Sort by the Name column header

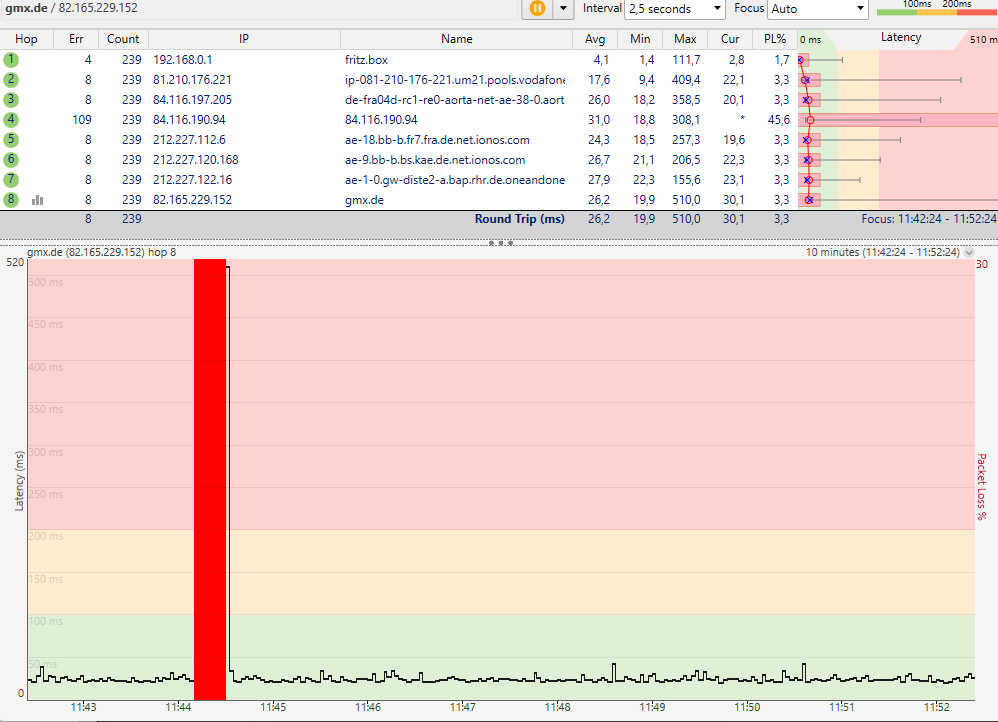pyautogui.click(x=456, y=39)
